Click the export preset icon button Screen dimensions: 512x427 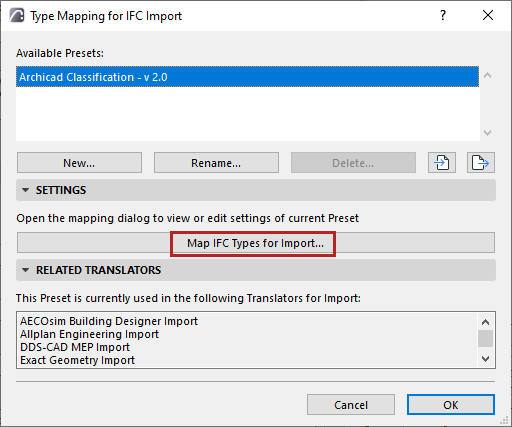(x=481, y=163)
